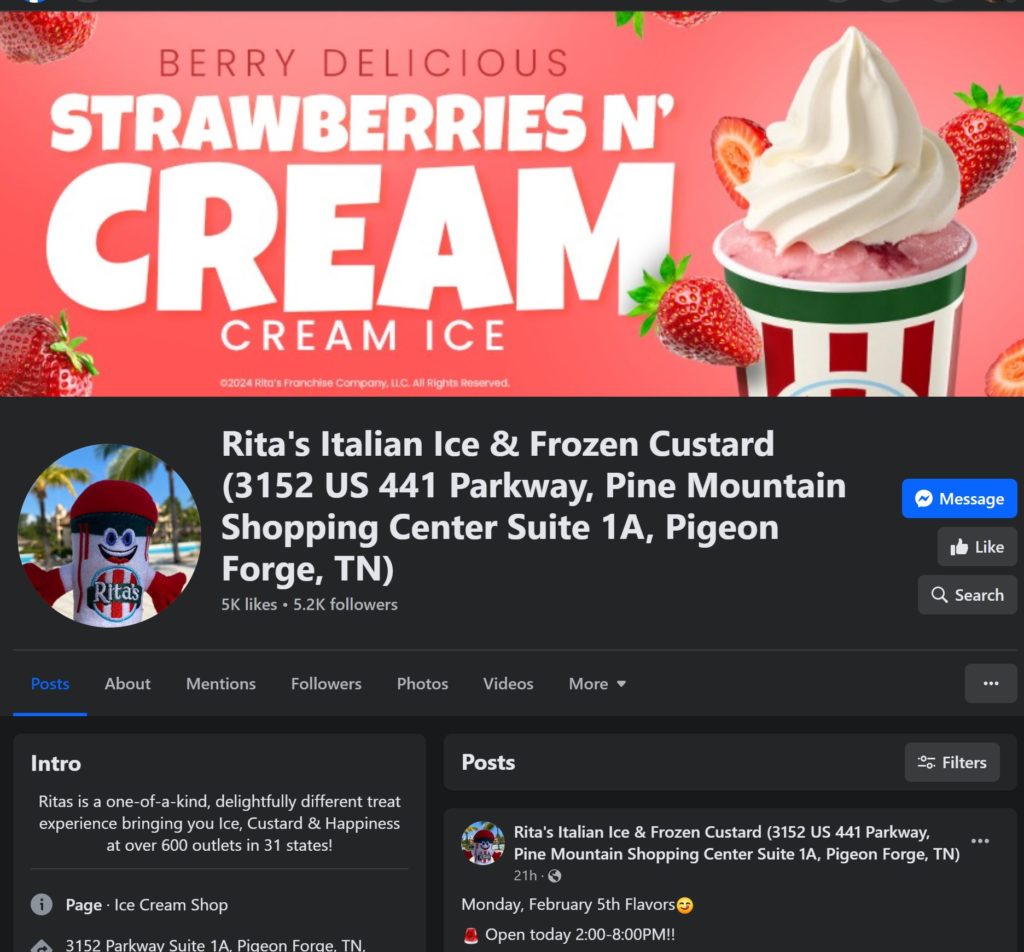Open the Strawberries N' Cream cover photo
This screenshot has height=952, width=1024.
point(512,204)
